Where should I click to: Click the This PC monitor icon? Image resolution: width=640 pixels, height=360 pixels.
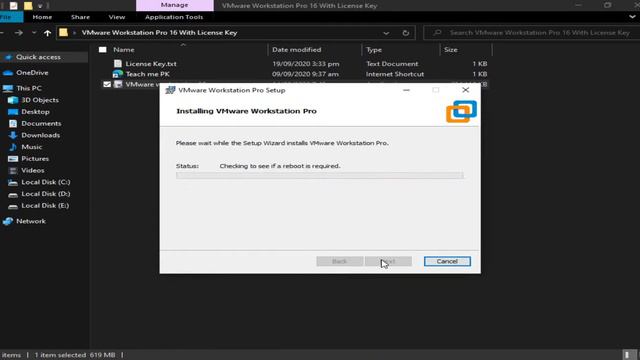click(8, 88)
